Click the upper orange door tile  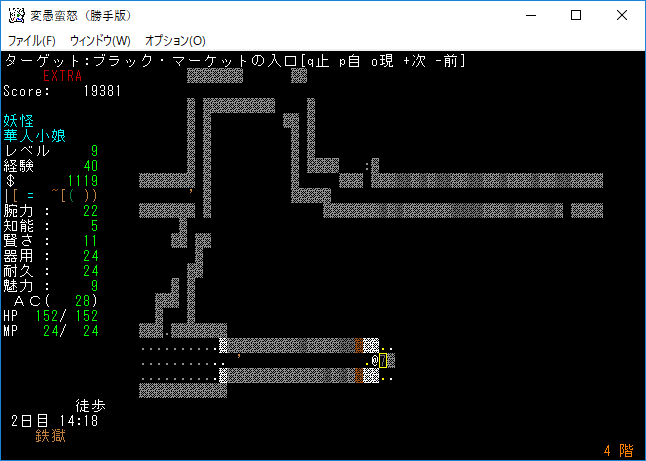click(x=359, y=346)
